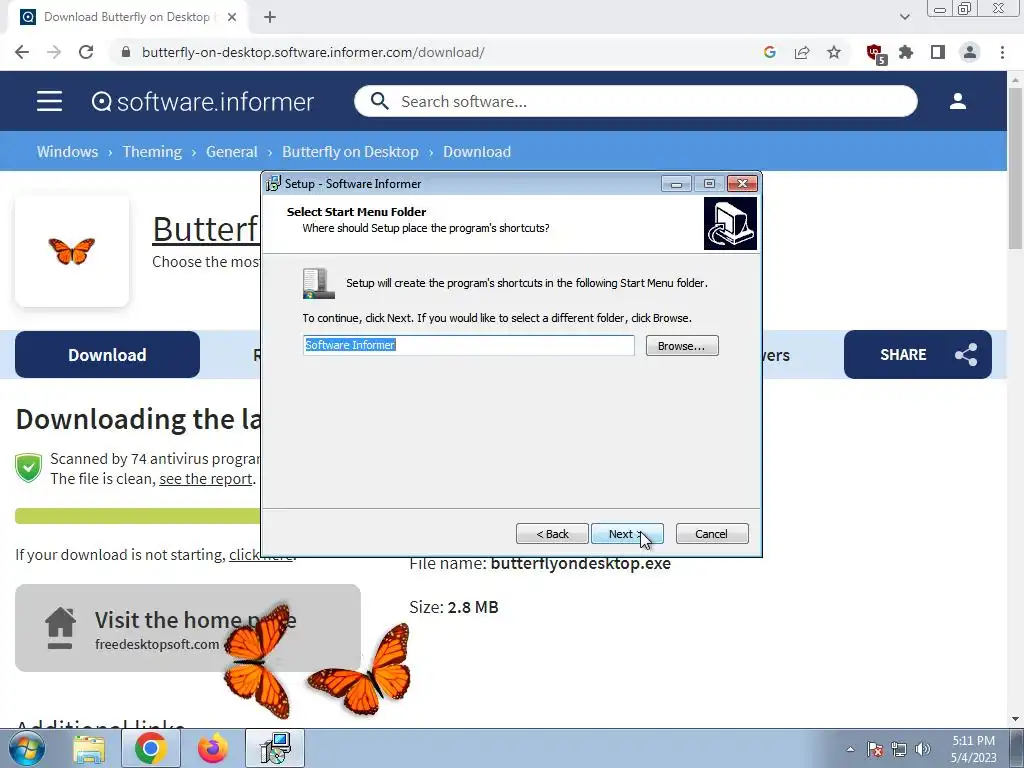Open network tray icon

click(899, 749)
